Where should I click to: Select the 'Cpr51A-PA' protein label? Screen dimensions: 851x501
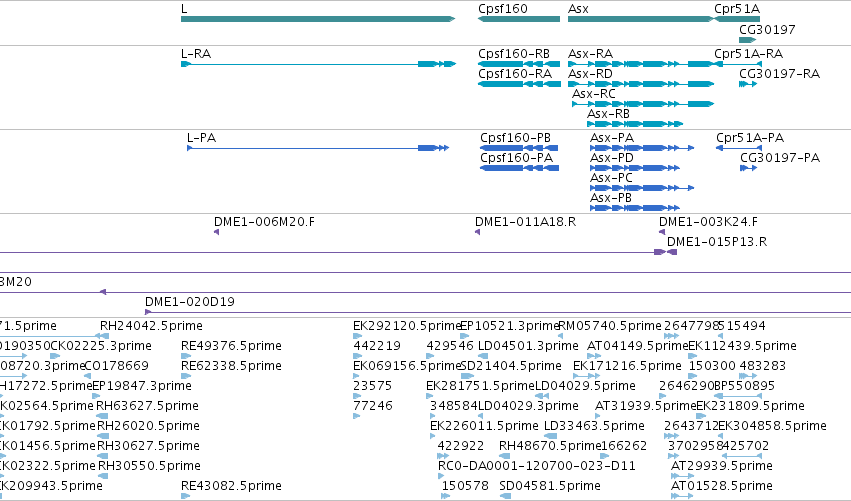[x=750, y=138]
